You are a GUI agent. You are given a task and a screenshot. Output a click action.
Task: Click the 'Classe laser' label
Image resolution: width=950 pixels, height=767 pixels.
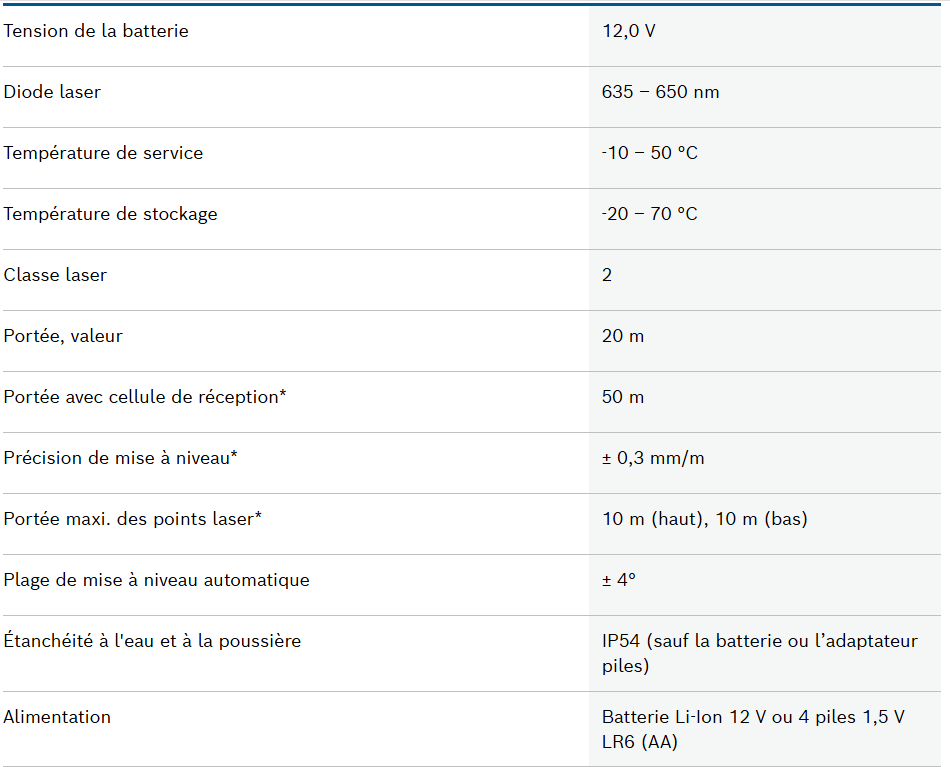(55, 275)
